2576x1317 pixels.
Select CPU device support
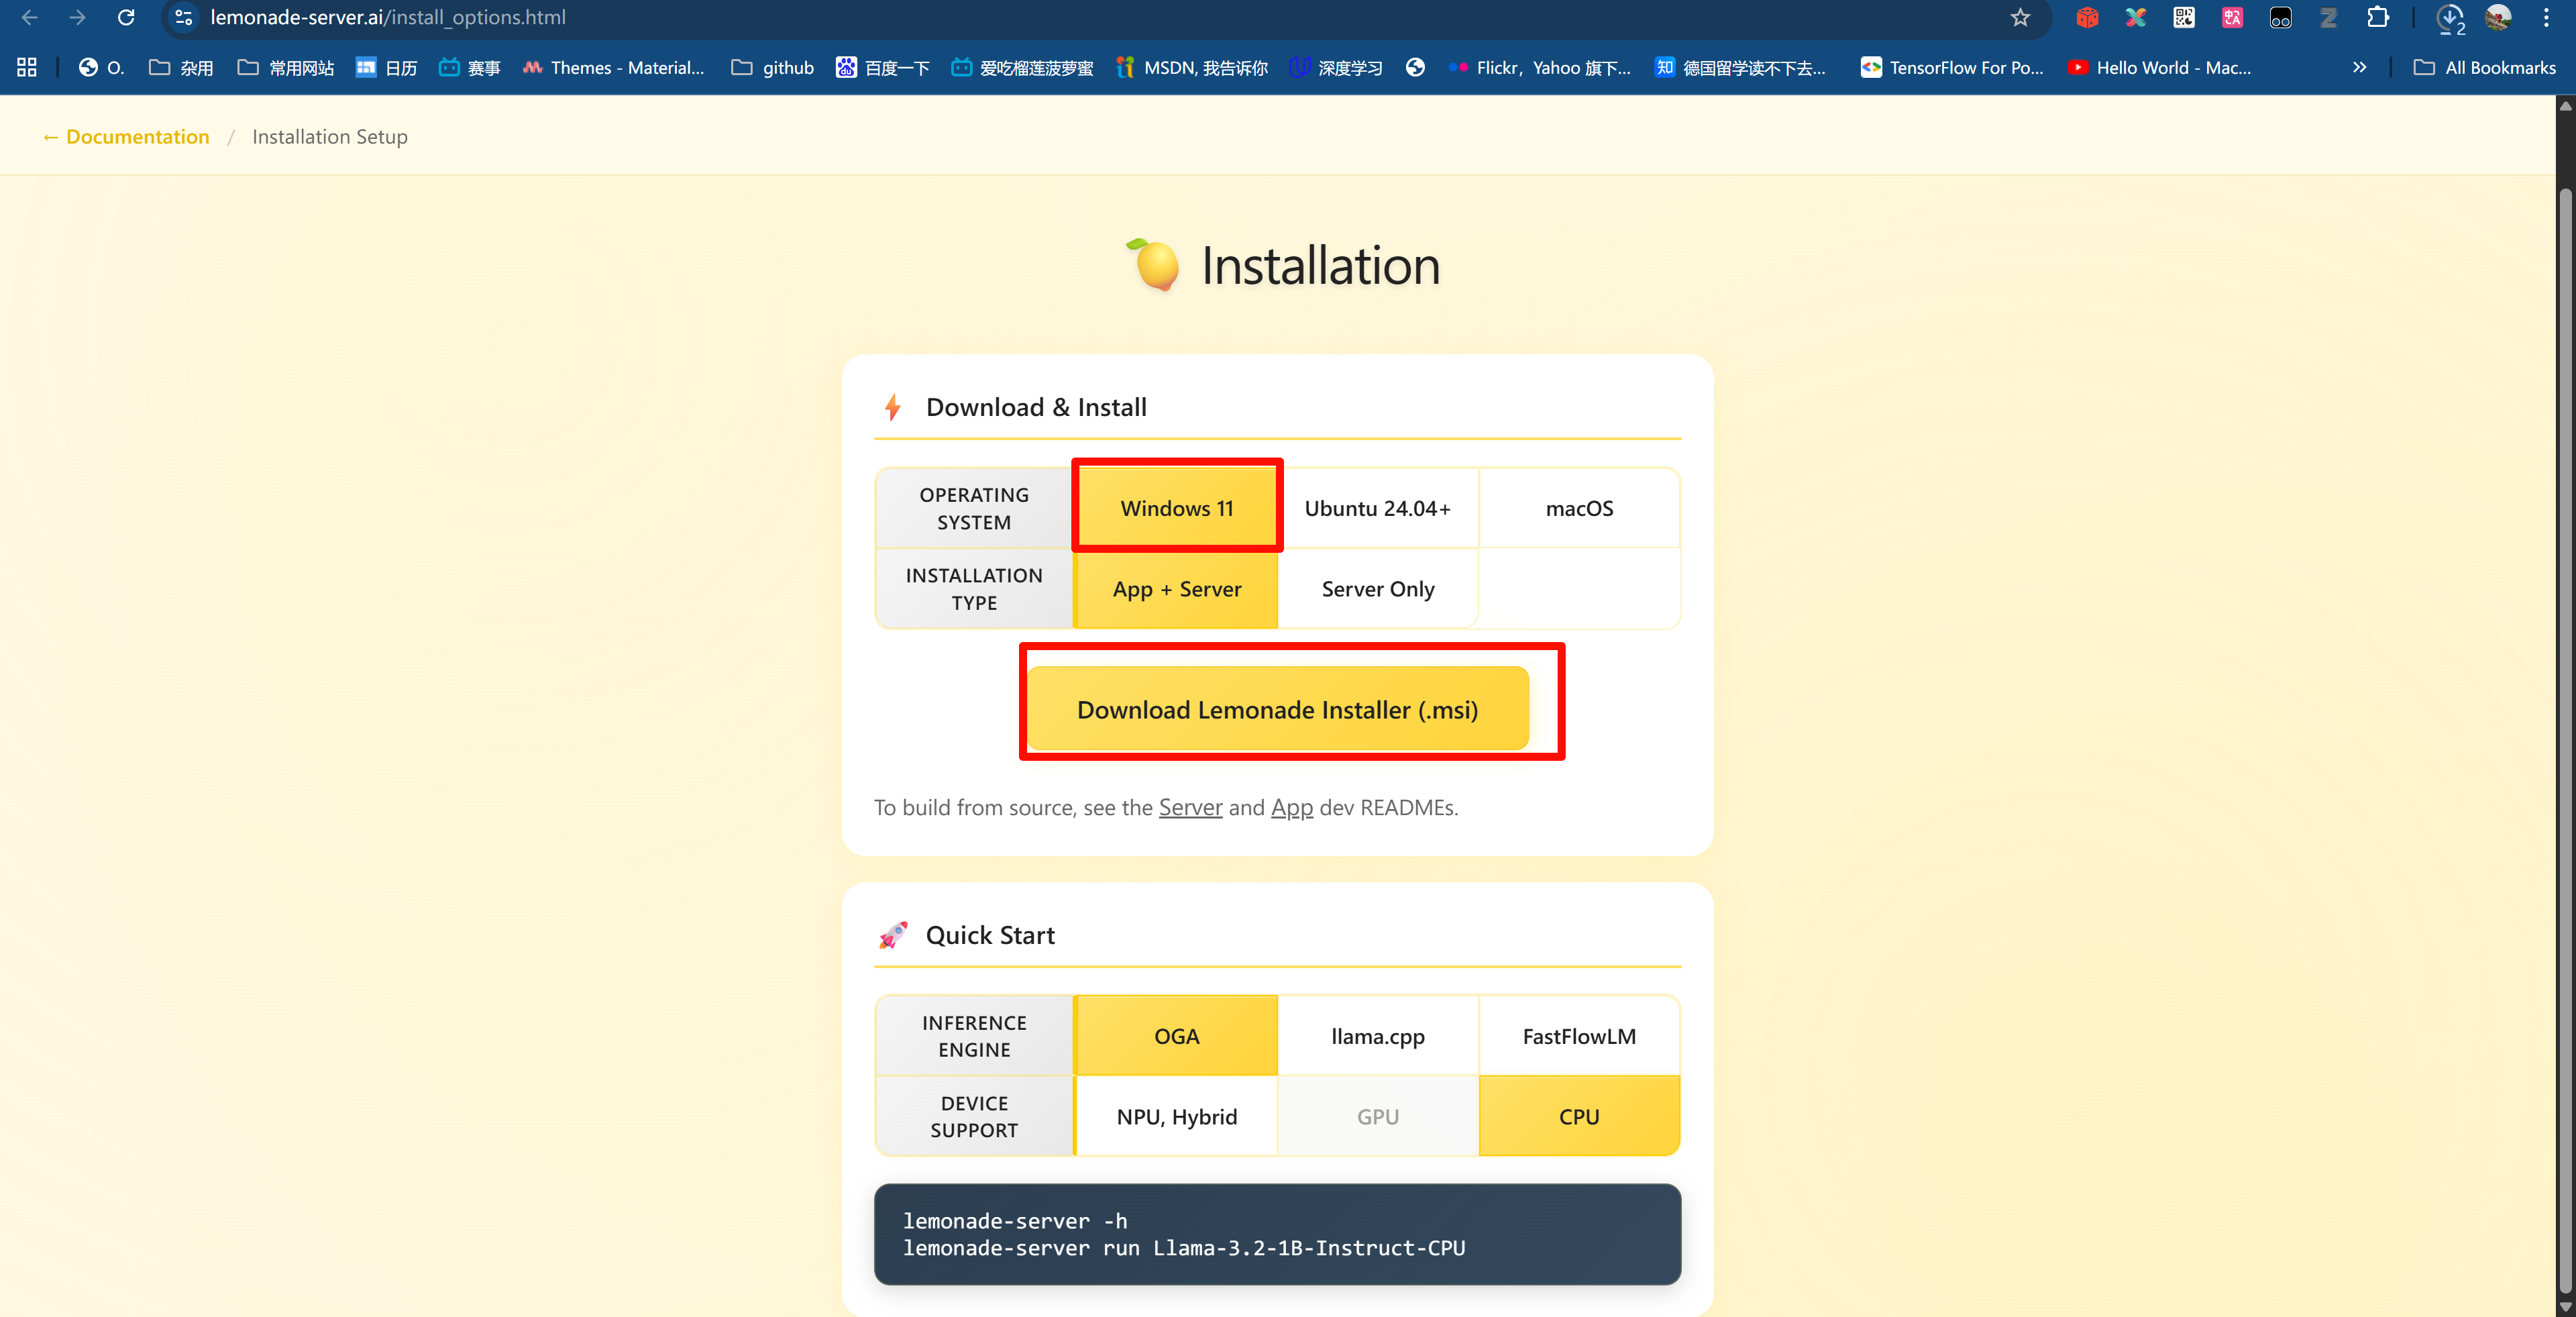coord(1579,1116)
